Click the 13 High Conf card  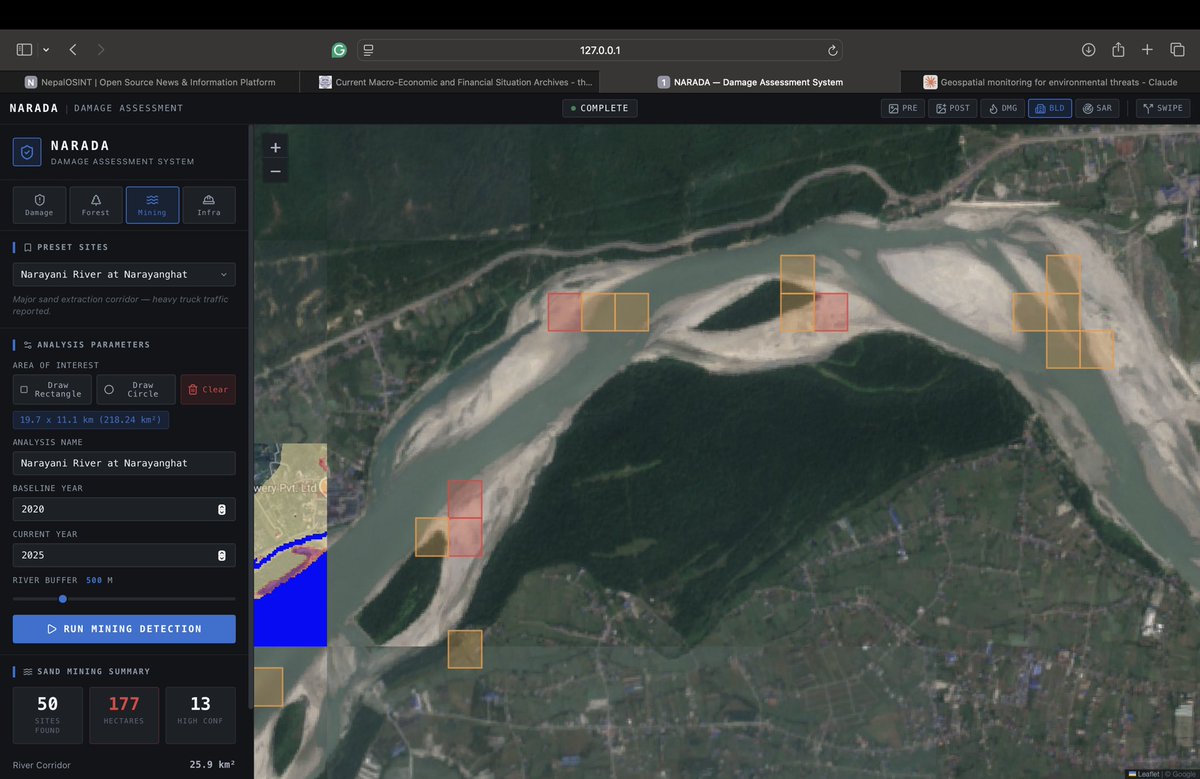pyautogui.click(x=200, y=715)
